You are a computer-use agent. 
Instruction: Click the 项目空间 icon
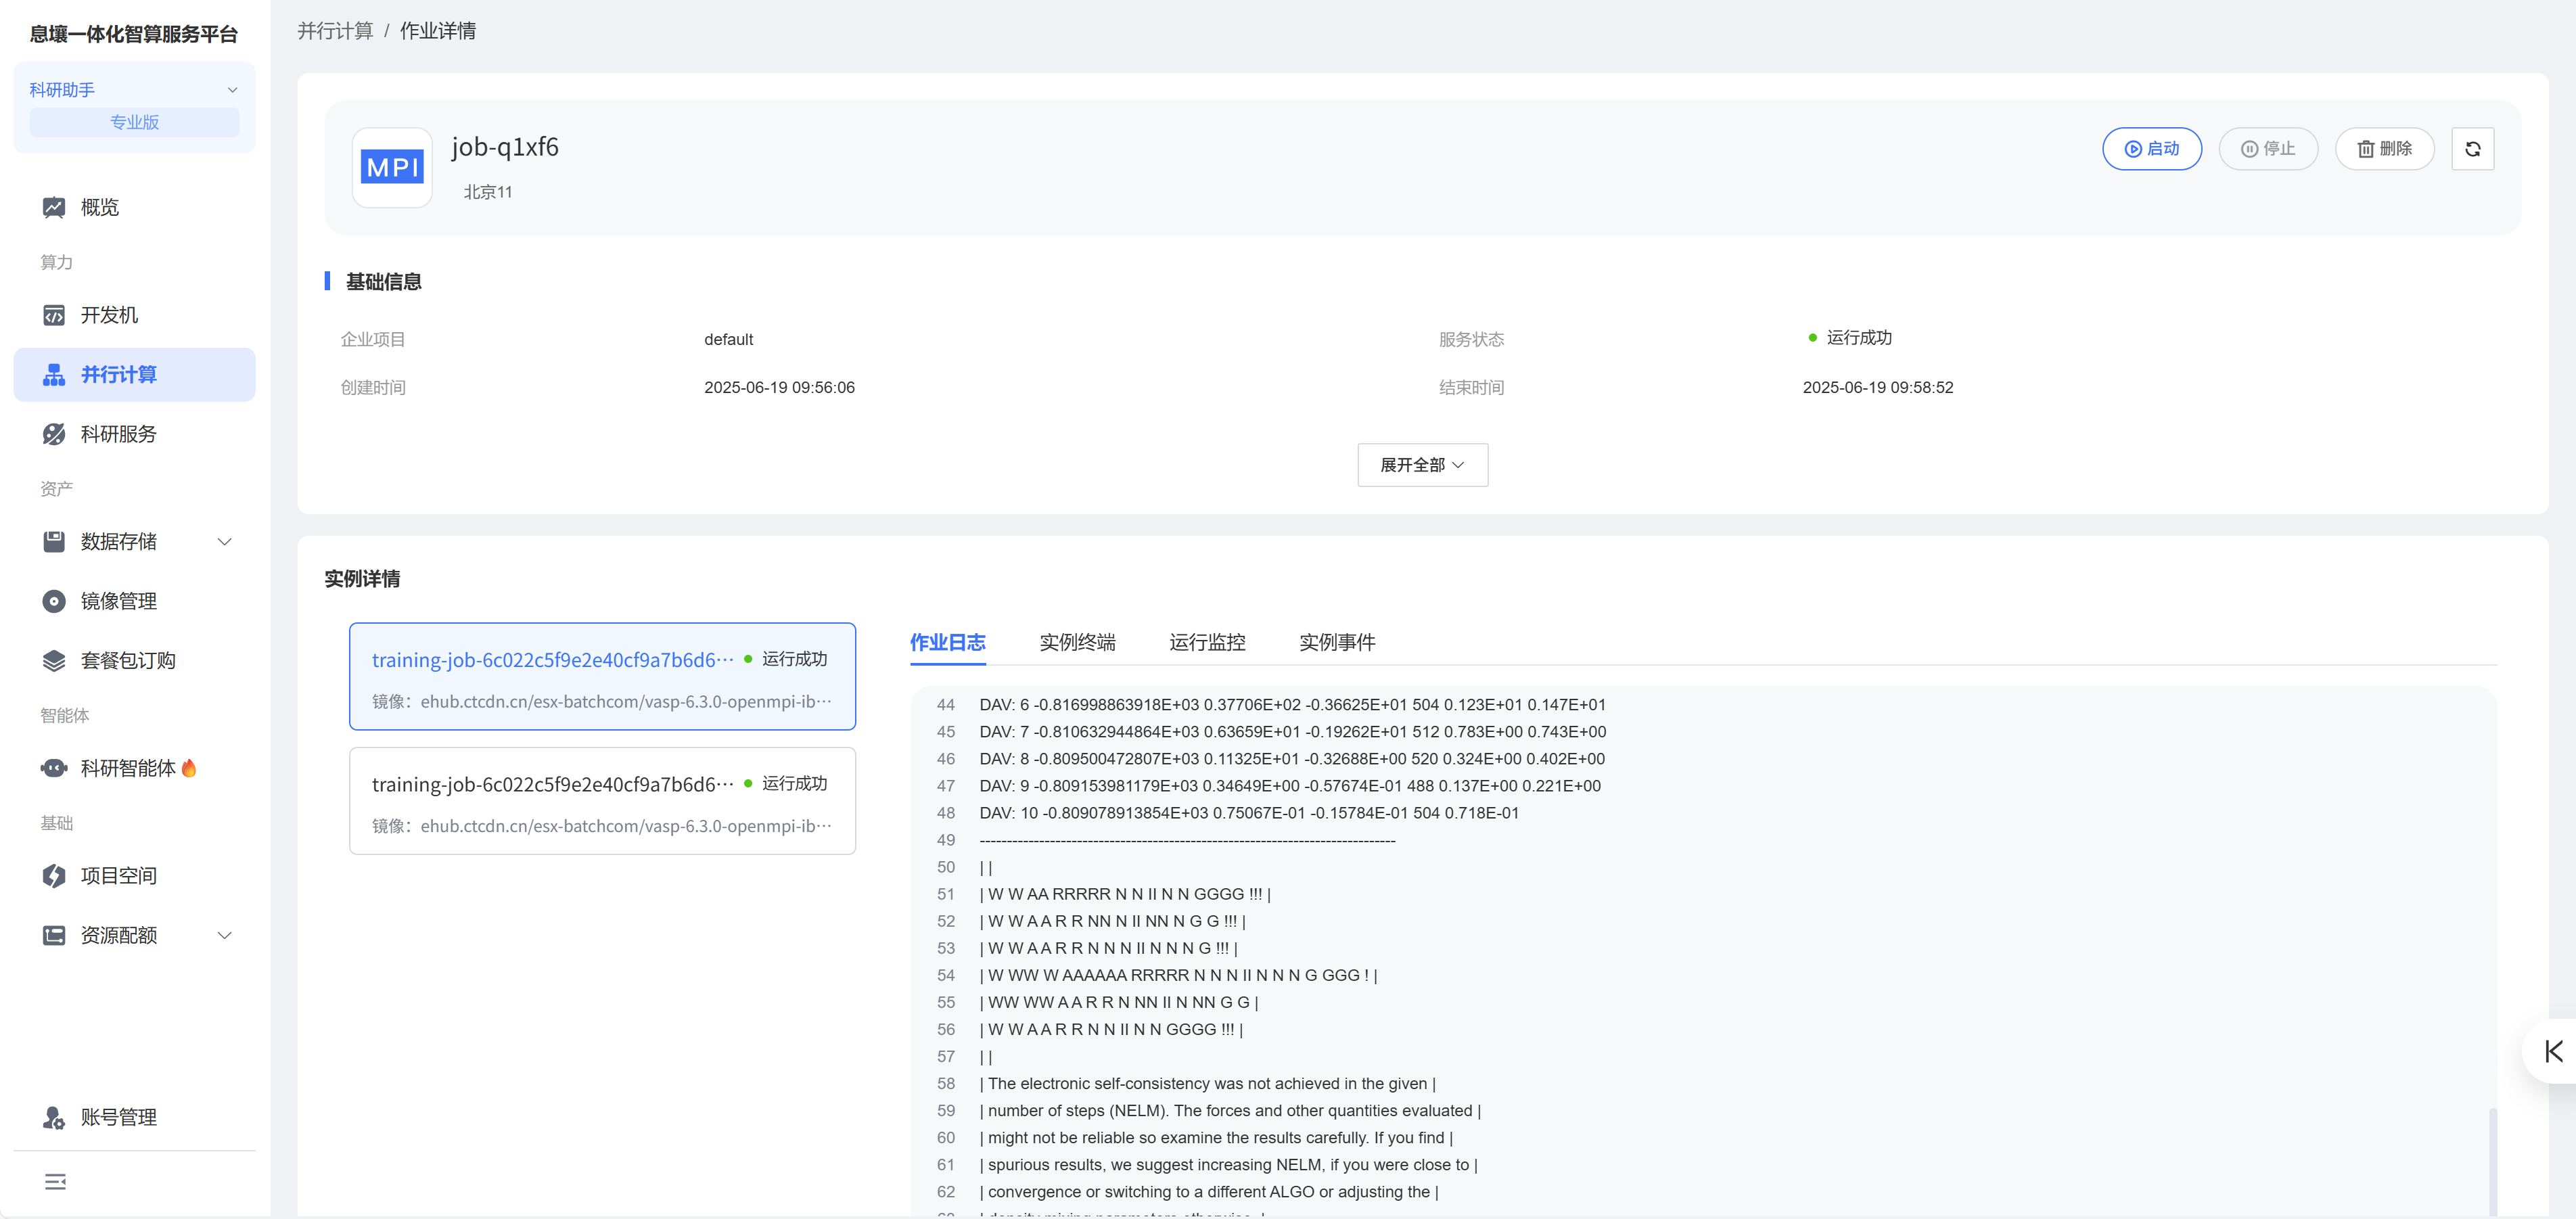(x=54, y=876)
